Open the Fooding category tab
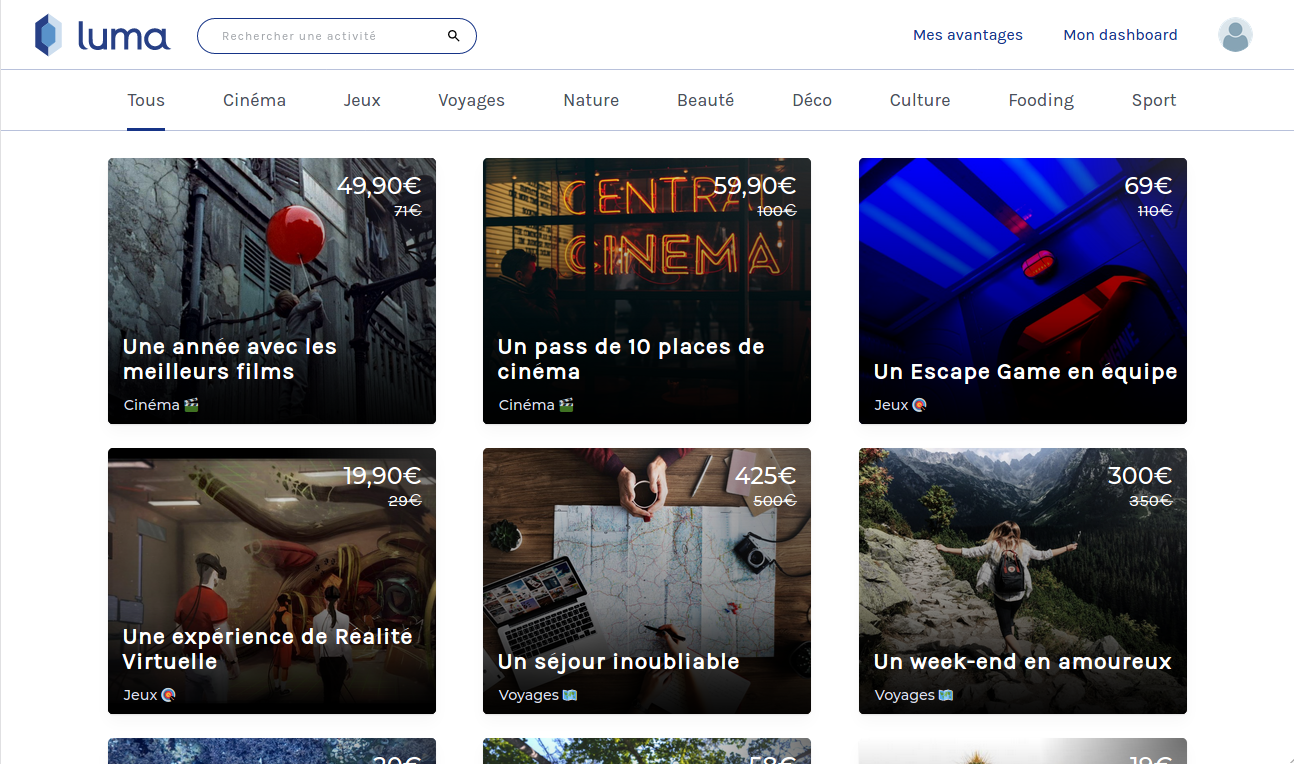This screenshot has height=764, width=1294. (x=1041, y=100)
